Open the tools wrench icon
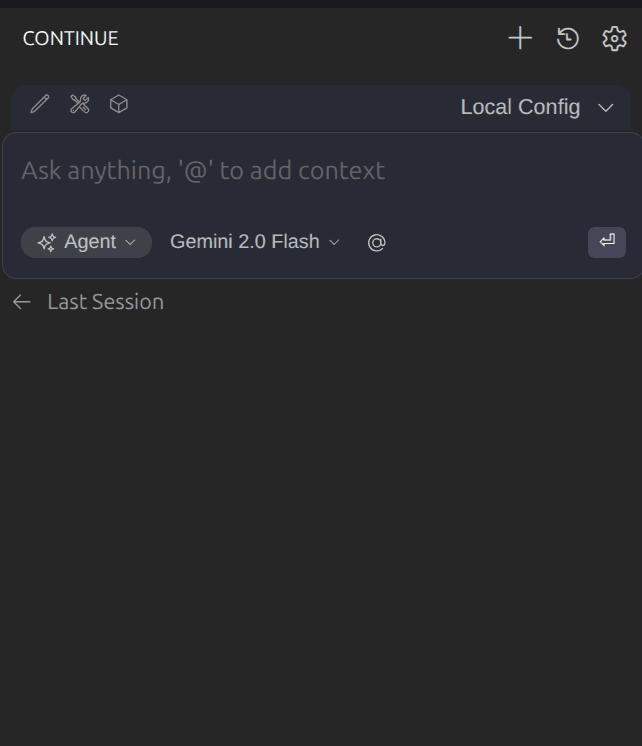The height and width of the screenshot is (746, 642). [80, 104]
